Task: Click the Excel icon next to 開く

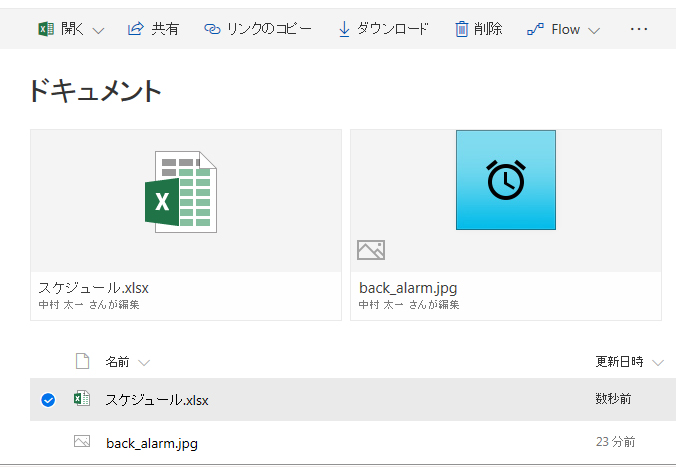Action: [x=46, y=29]
